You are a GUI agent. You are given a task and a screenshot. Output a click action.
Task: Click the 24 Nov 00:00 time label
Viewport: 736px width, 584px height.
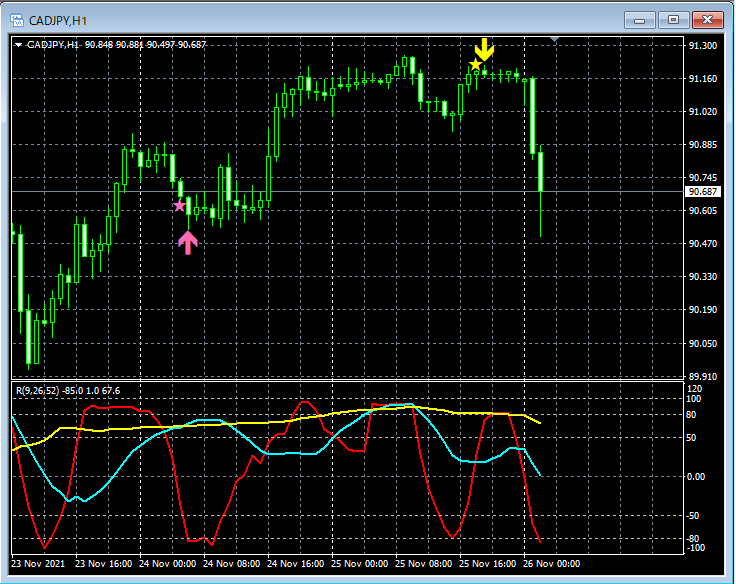[x=168, y=563]
